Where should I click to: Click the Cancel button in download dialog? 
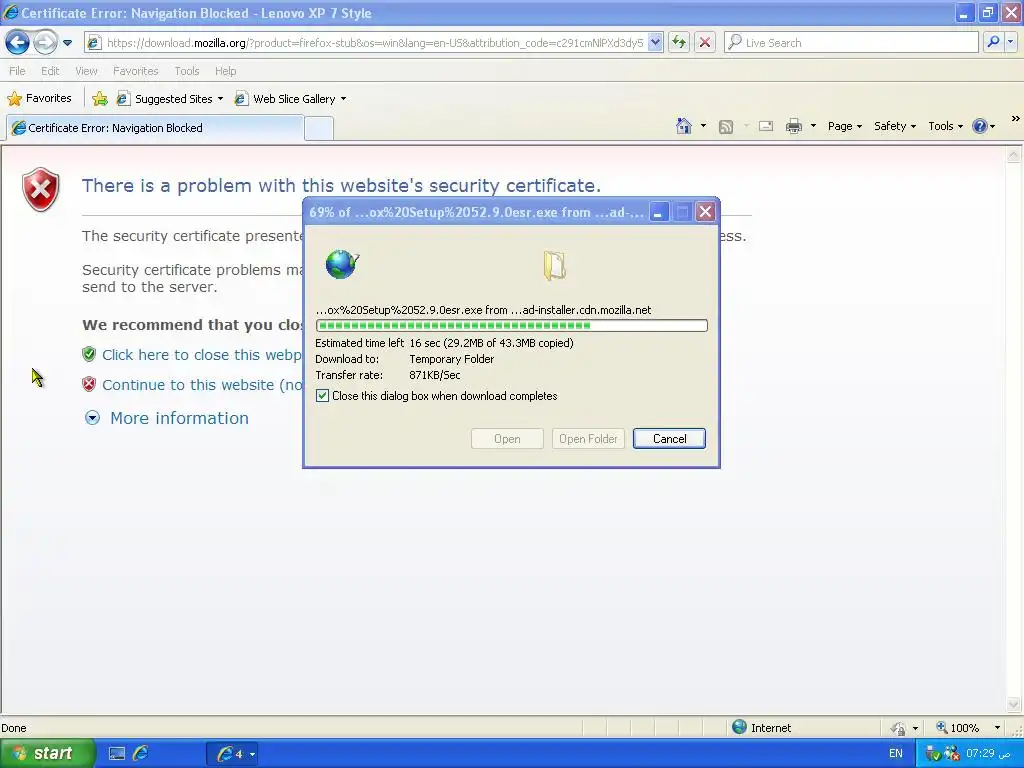669,439
